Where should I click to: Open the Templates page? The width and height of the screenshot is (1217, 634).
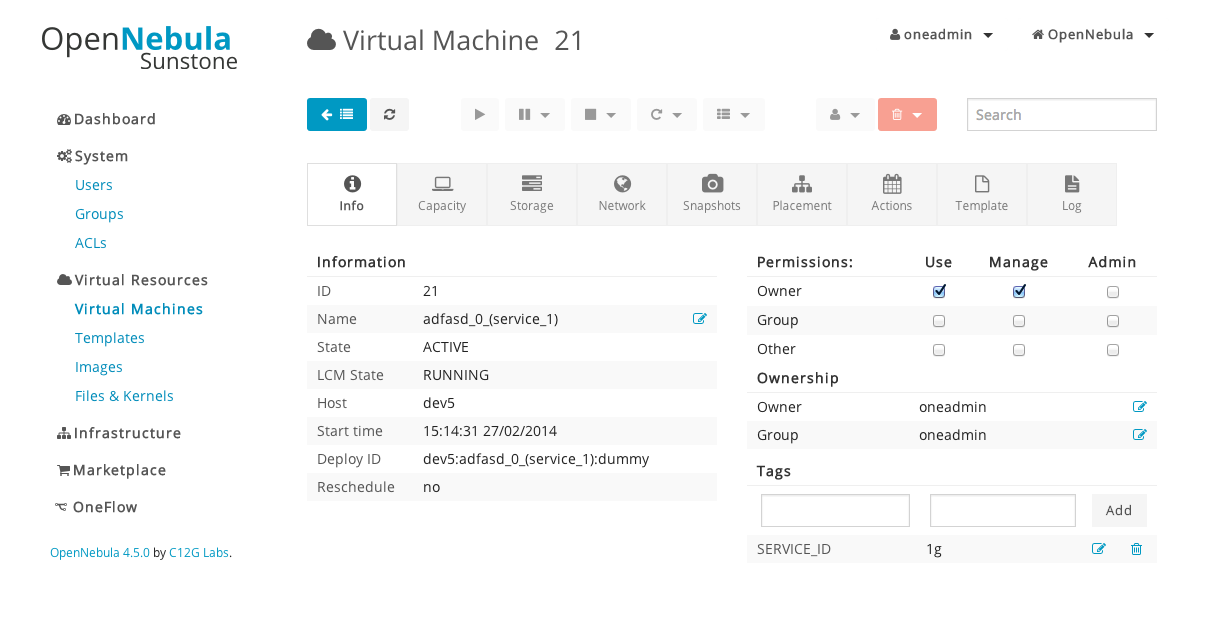[x=110, y=338]
